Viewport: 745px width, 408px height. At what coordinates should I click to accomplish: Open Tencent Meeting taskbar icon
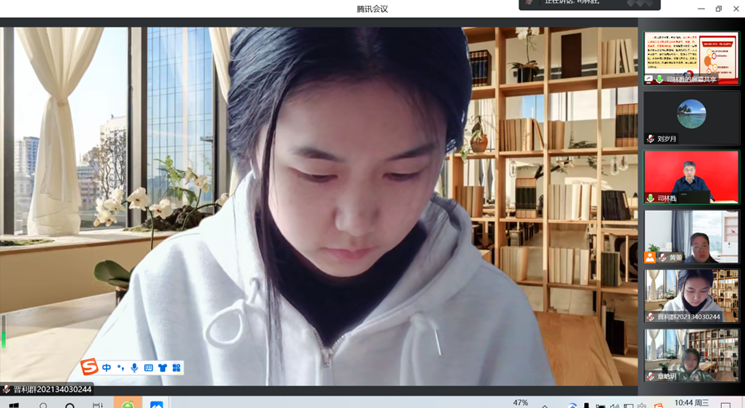(x=156, y=404)
